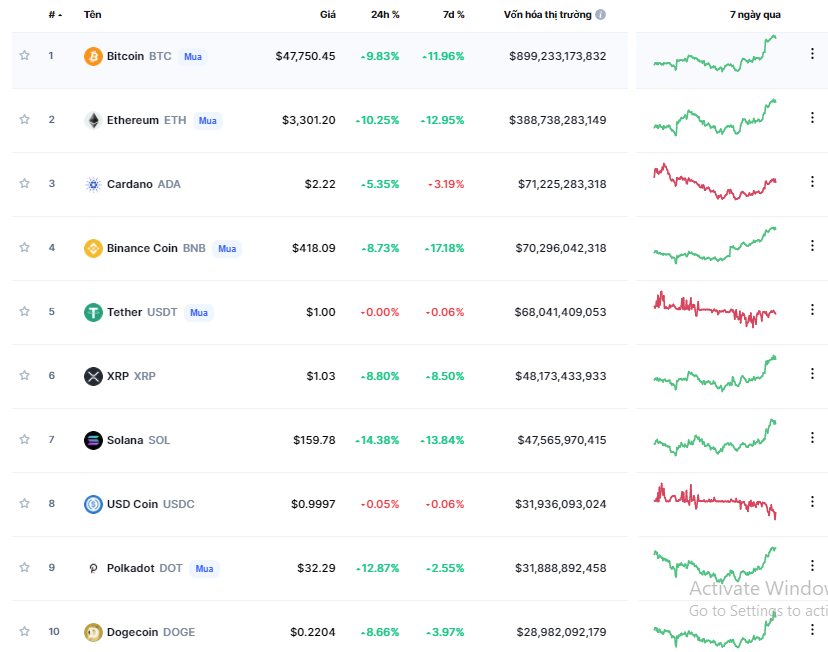Open Polkadot row three-dot menu

(x=812, y=565)
